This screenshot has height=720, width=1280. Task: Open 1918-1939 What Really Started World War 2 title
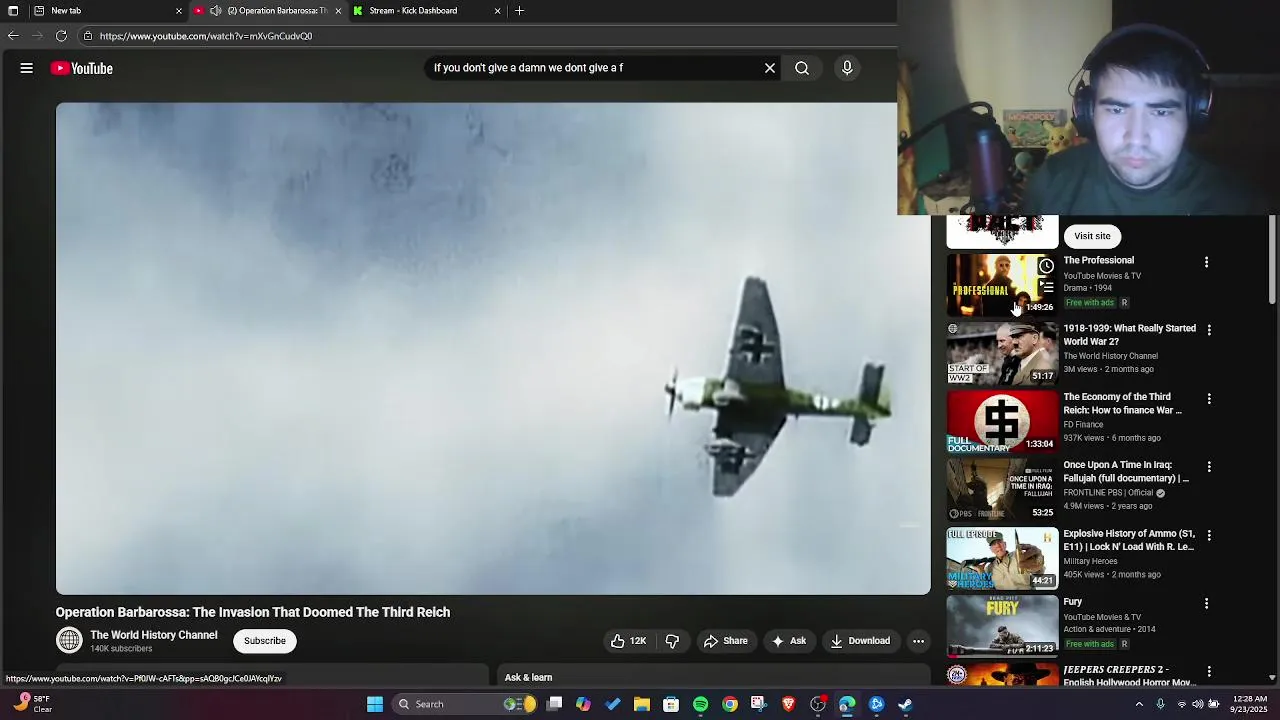(x=1129, y=335)
